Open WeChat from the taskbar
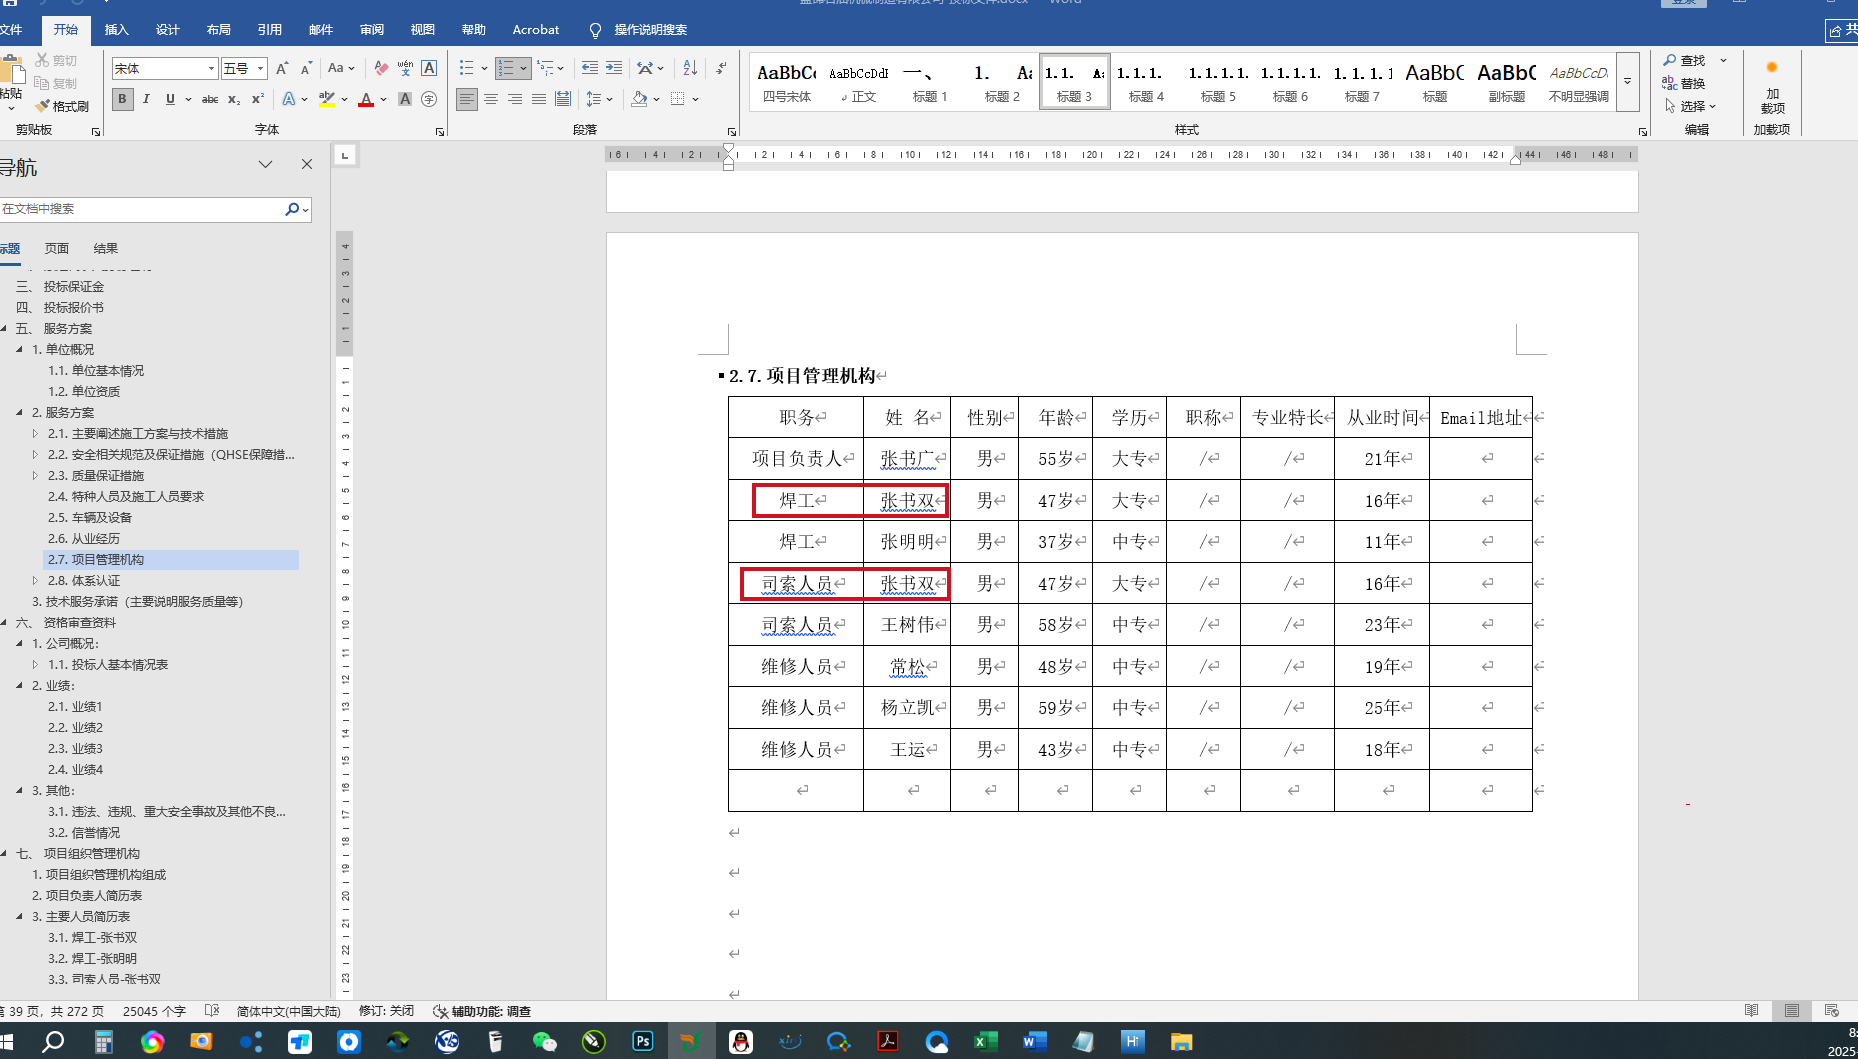The height and width of the screenshot is (1059, 1858). 544,1041
